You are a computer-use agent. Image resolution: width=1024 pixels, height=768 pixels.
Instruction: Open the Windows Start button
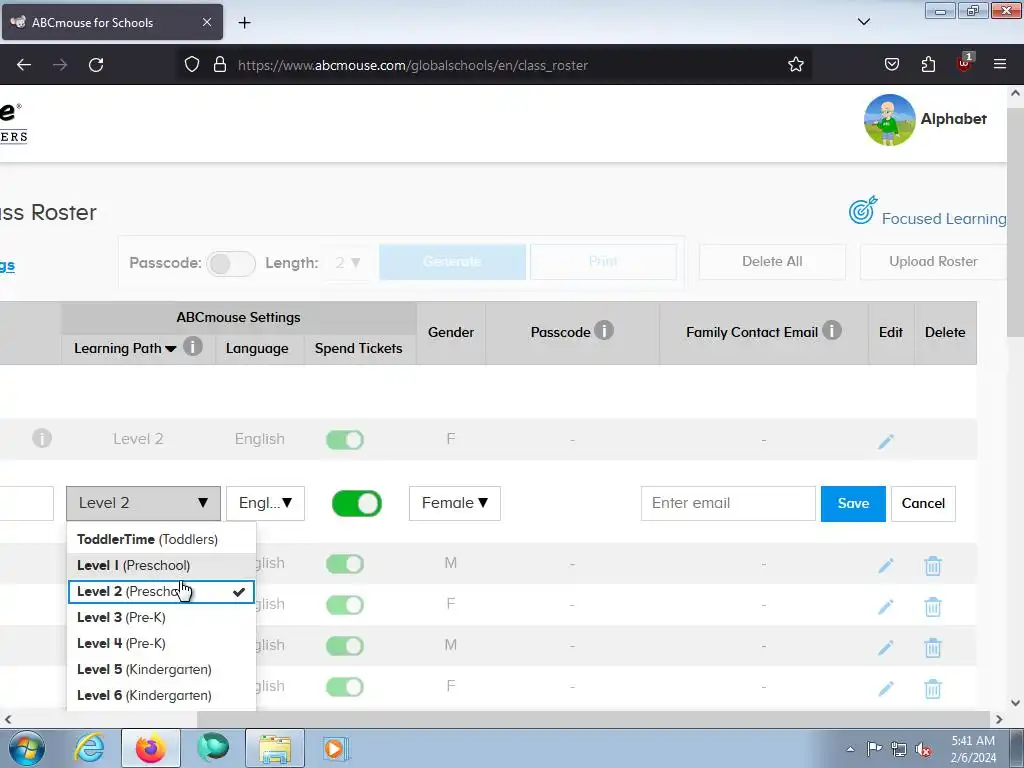(x=27, y=748)
